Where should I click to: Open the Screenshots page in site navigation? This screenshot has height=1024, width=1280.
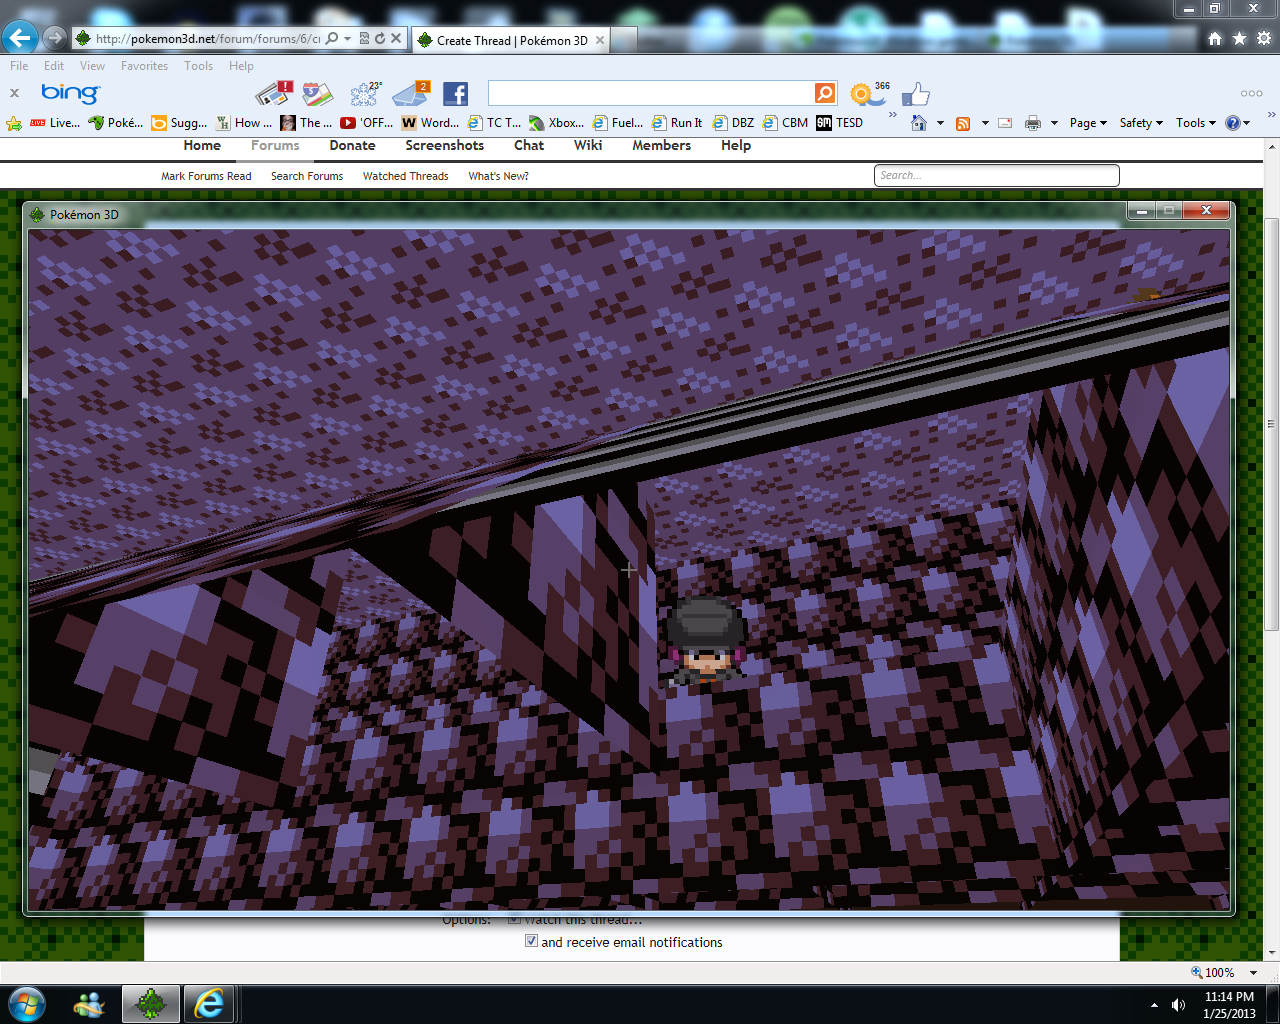[x=444, y=146]
